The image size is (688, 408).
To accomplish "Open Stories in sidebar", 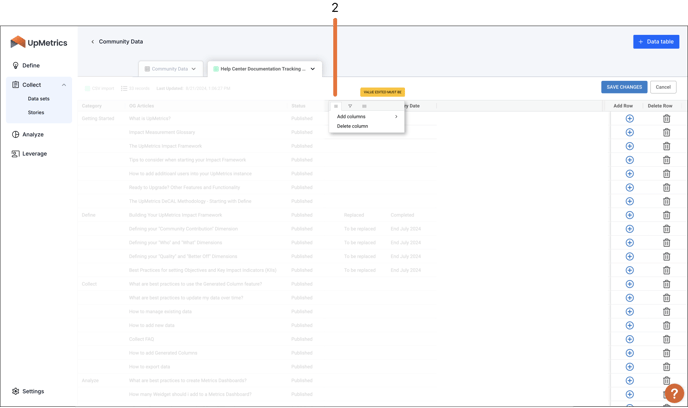I will (36, 112).
